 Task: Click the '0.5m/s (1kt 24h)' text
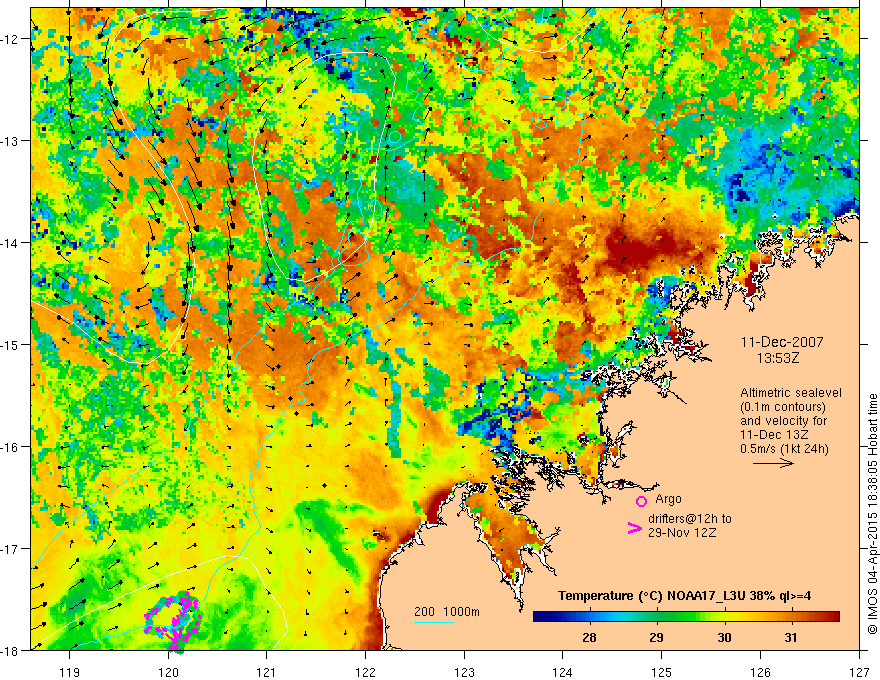(x=785, y=448)
